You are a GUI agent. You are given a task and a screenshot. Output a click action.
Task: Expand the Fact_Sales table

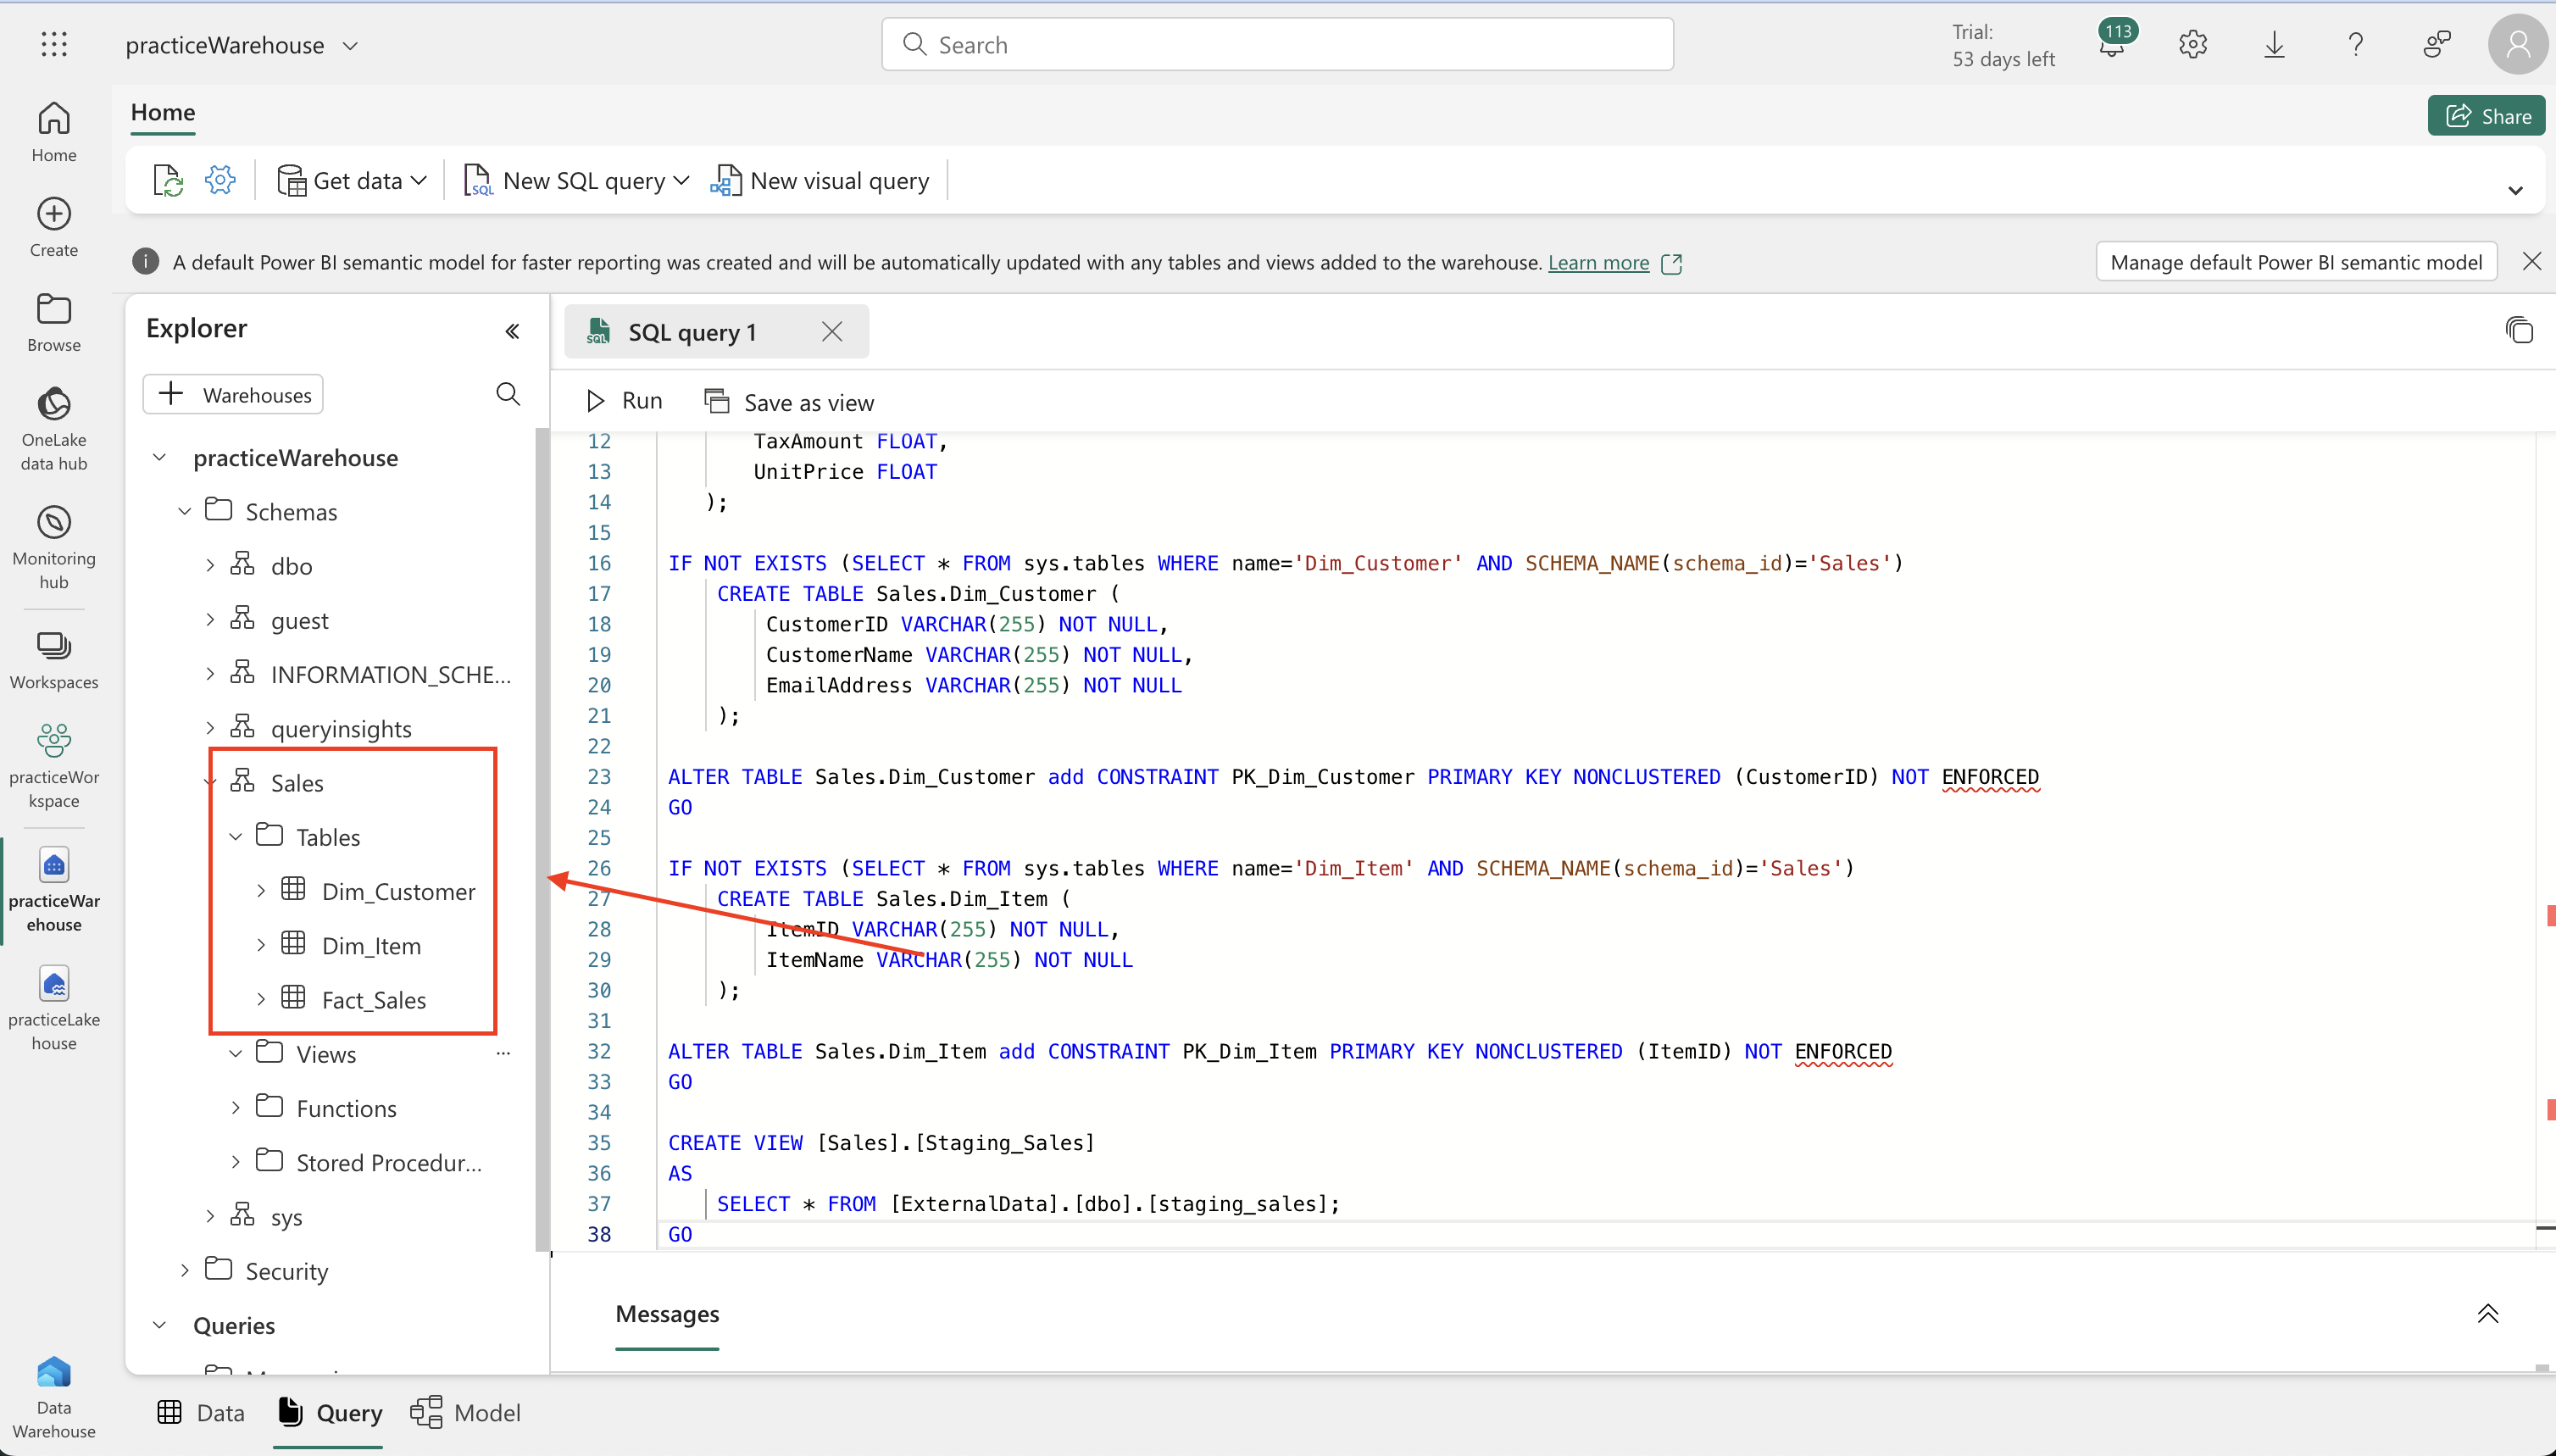[x=261, y=998]
